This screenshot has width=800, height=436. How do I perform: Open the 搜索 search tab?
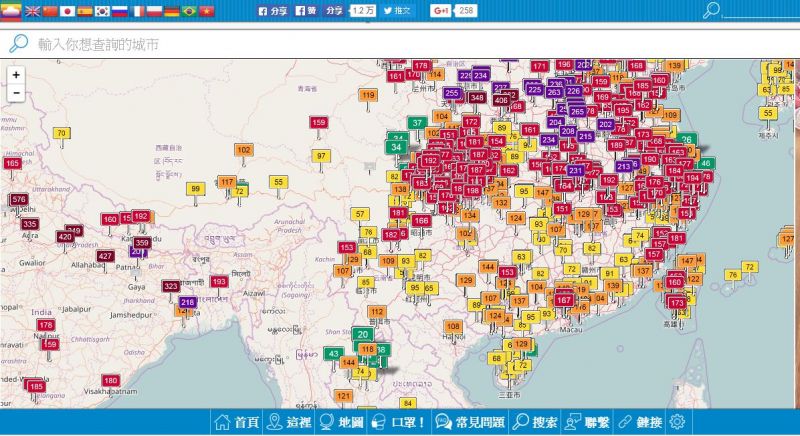pyautogui.click(x=535, y=422)
